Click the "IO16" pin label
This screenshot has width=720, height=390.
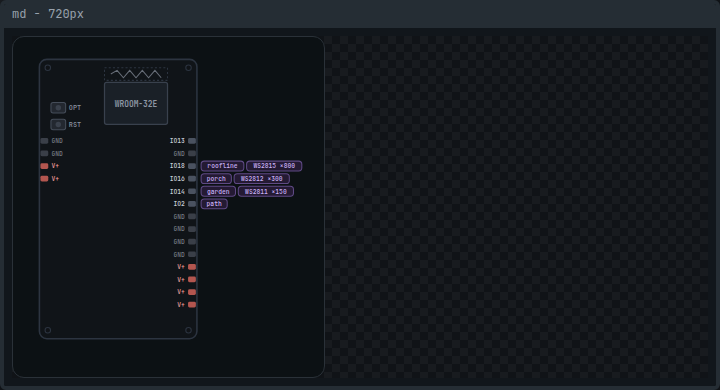pyautogui.click(x=177, y=179)
